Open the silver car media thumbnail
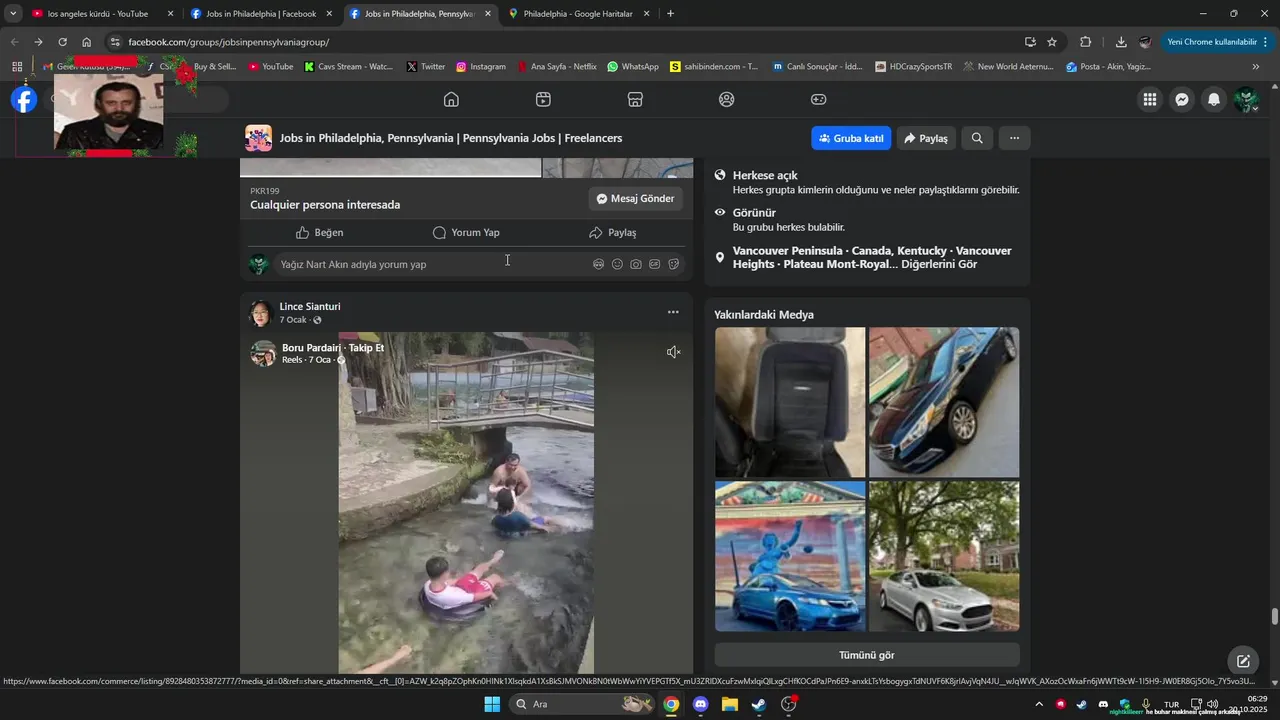The image size is (1280, 720). [x=944, y=556]
